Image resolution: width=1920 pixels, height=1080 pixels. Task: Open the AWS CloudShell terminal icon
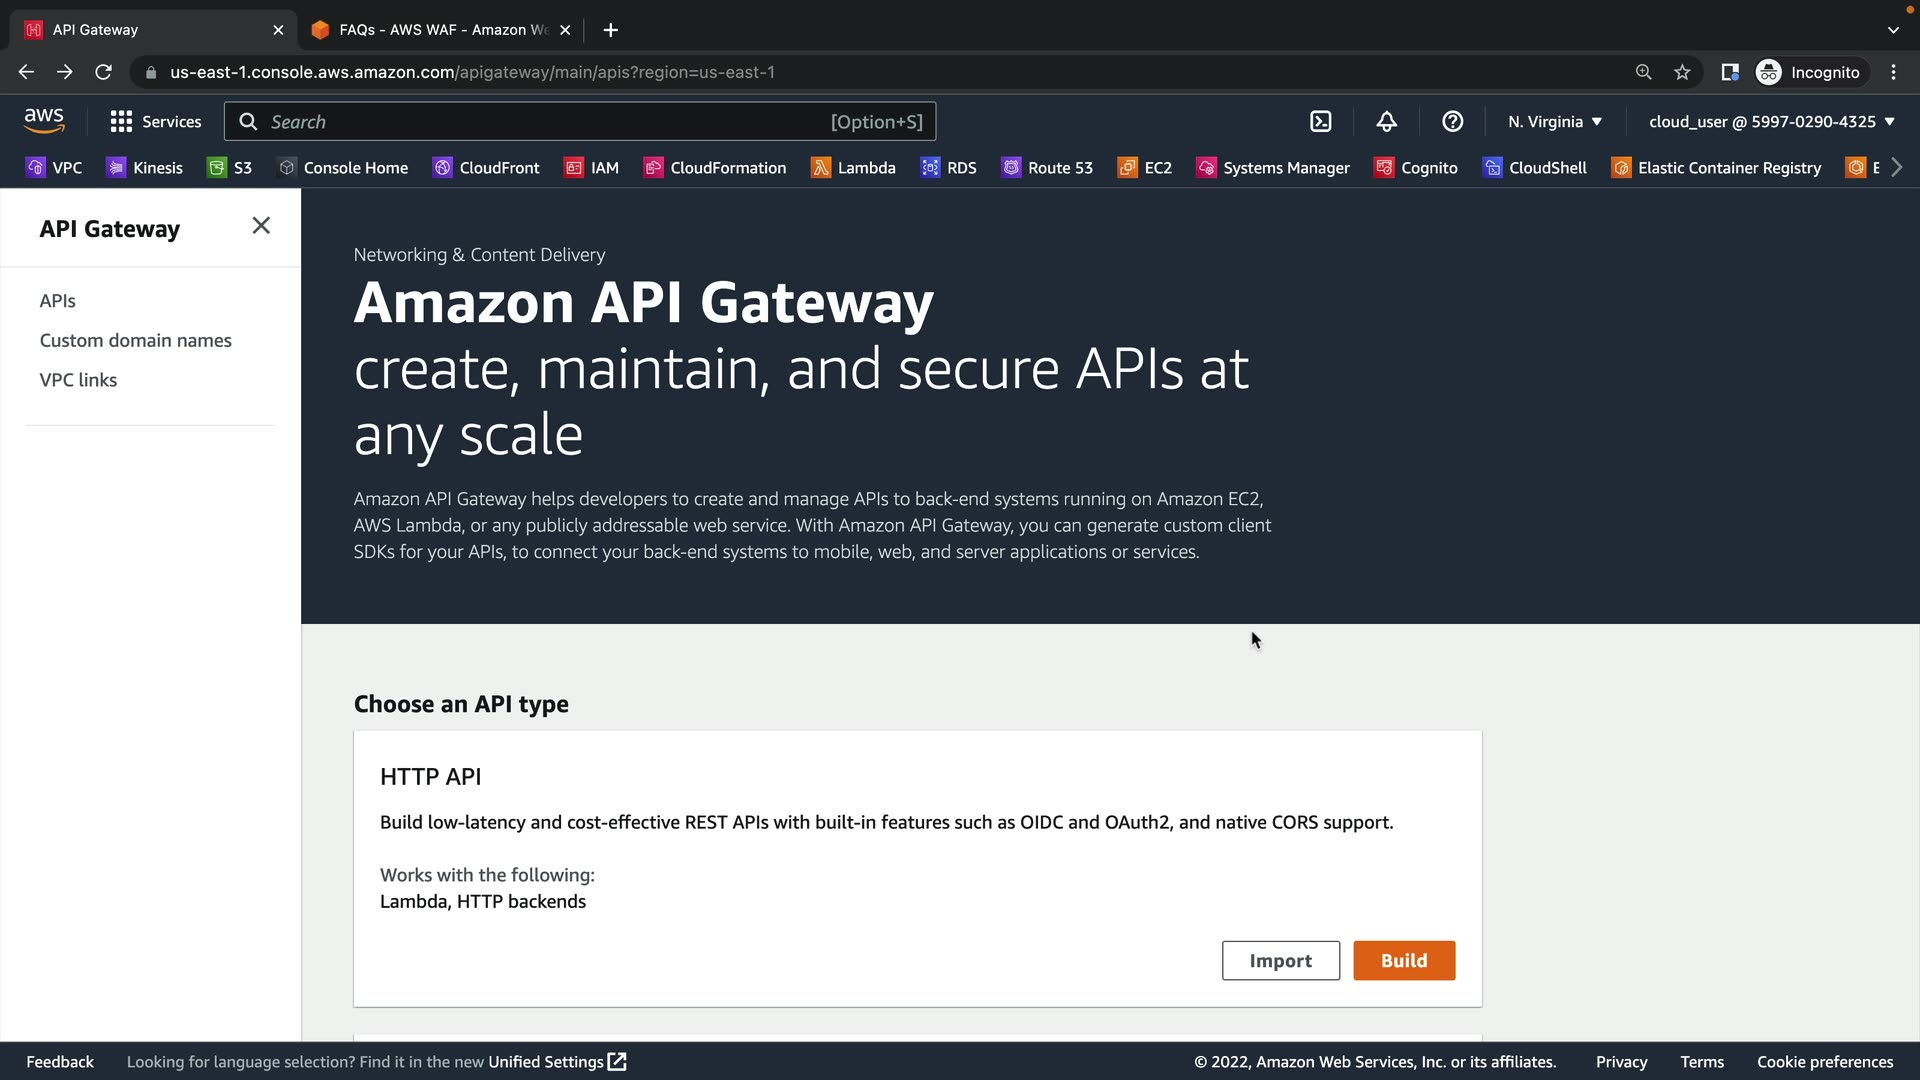click(x=1320, y=122)
